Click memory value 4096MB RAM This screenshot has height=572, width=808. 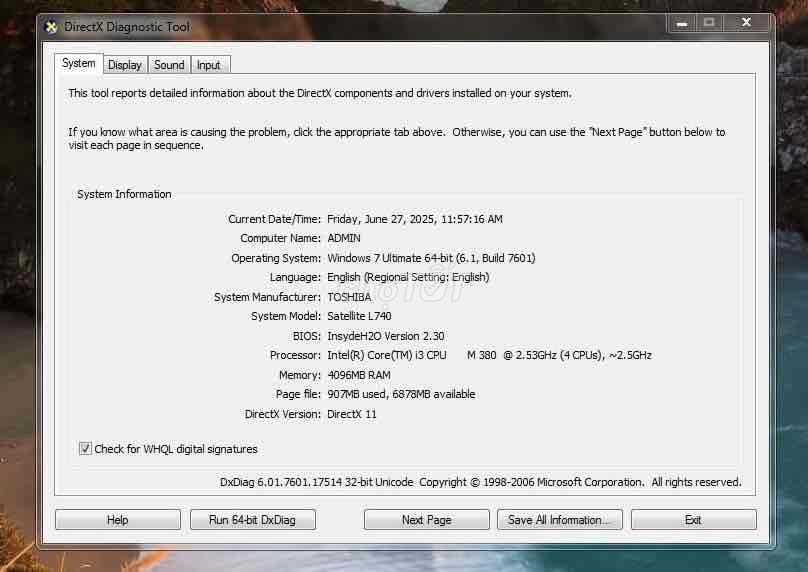(x=359, y=375)
